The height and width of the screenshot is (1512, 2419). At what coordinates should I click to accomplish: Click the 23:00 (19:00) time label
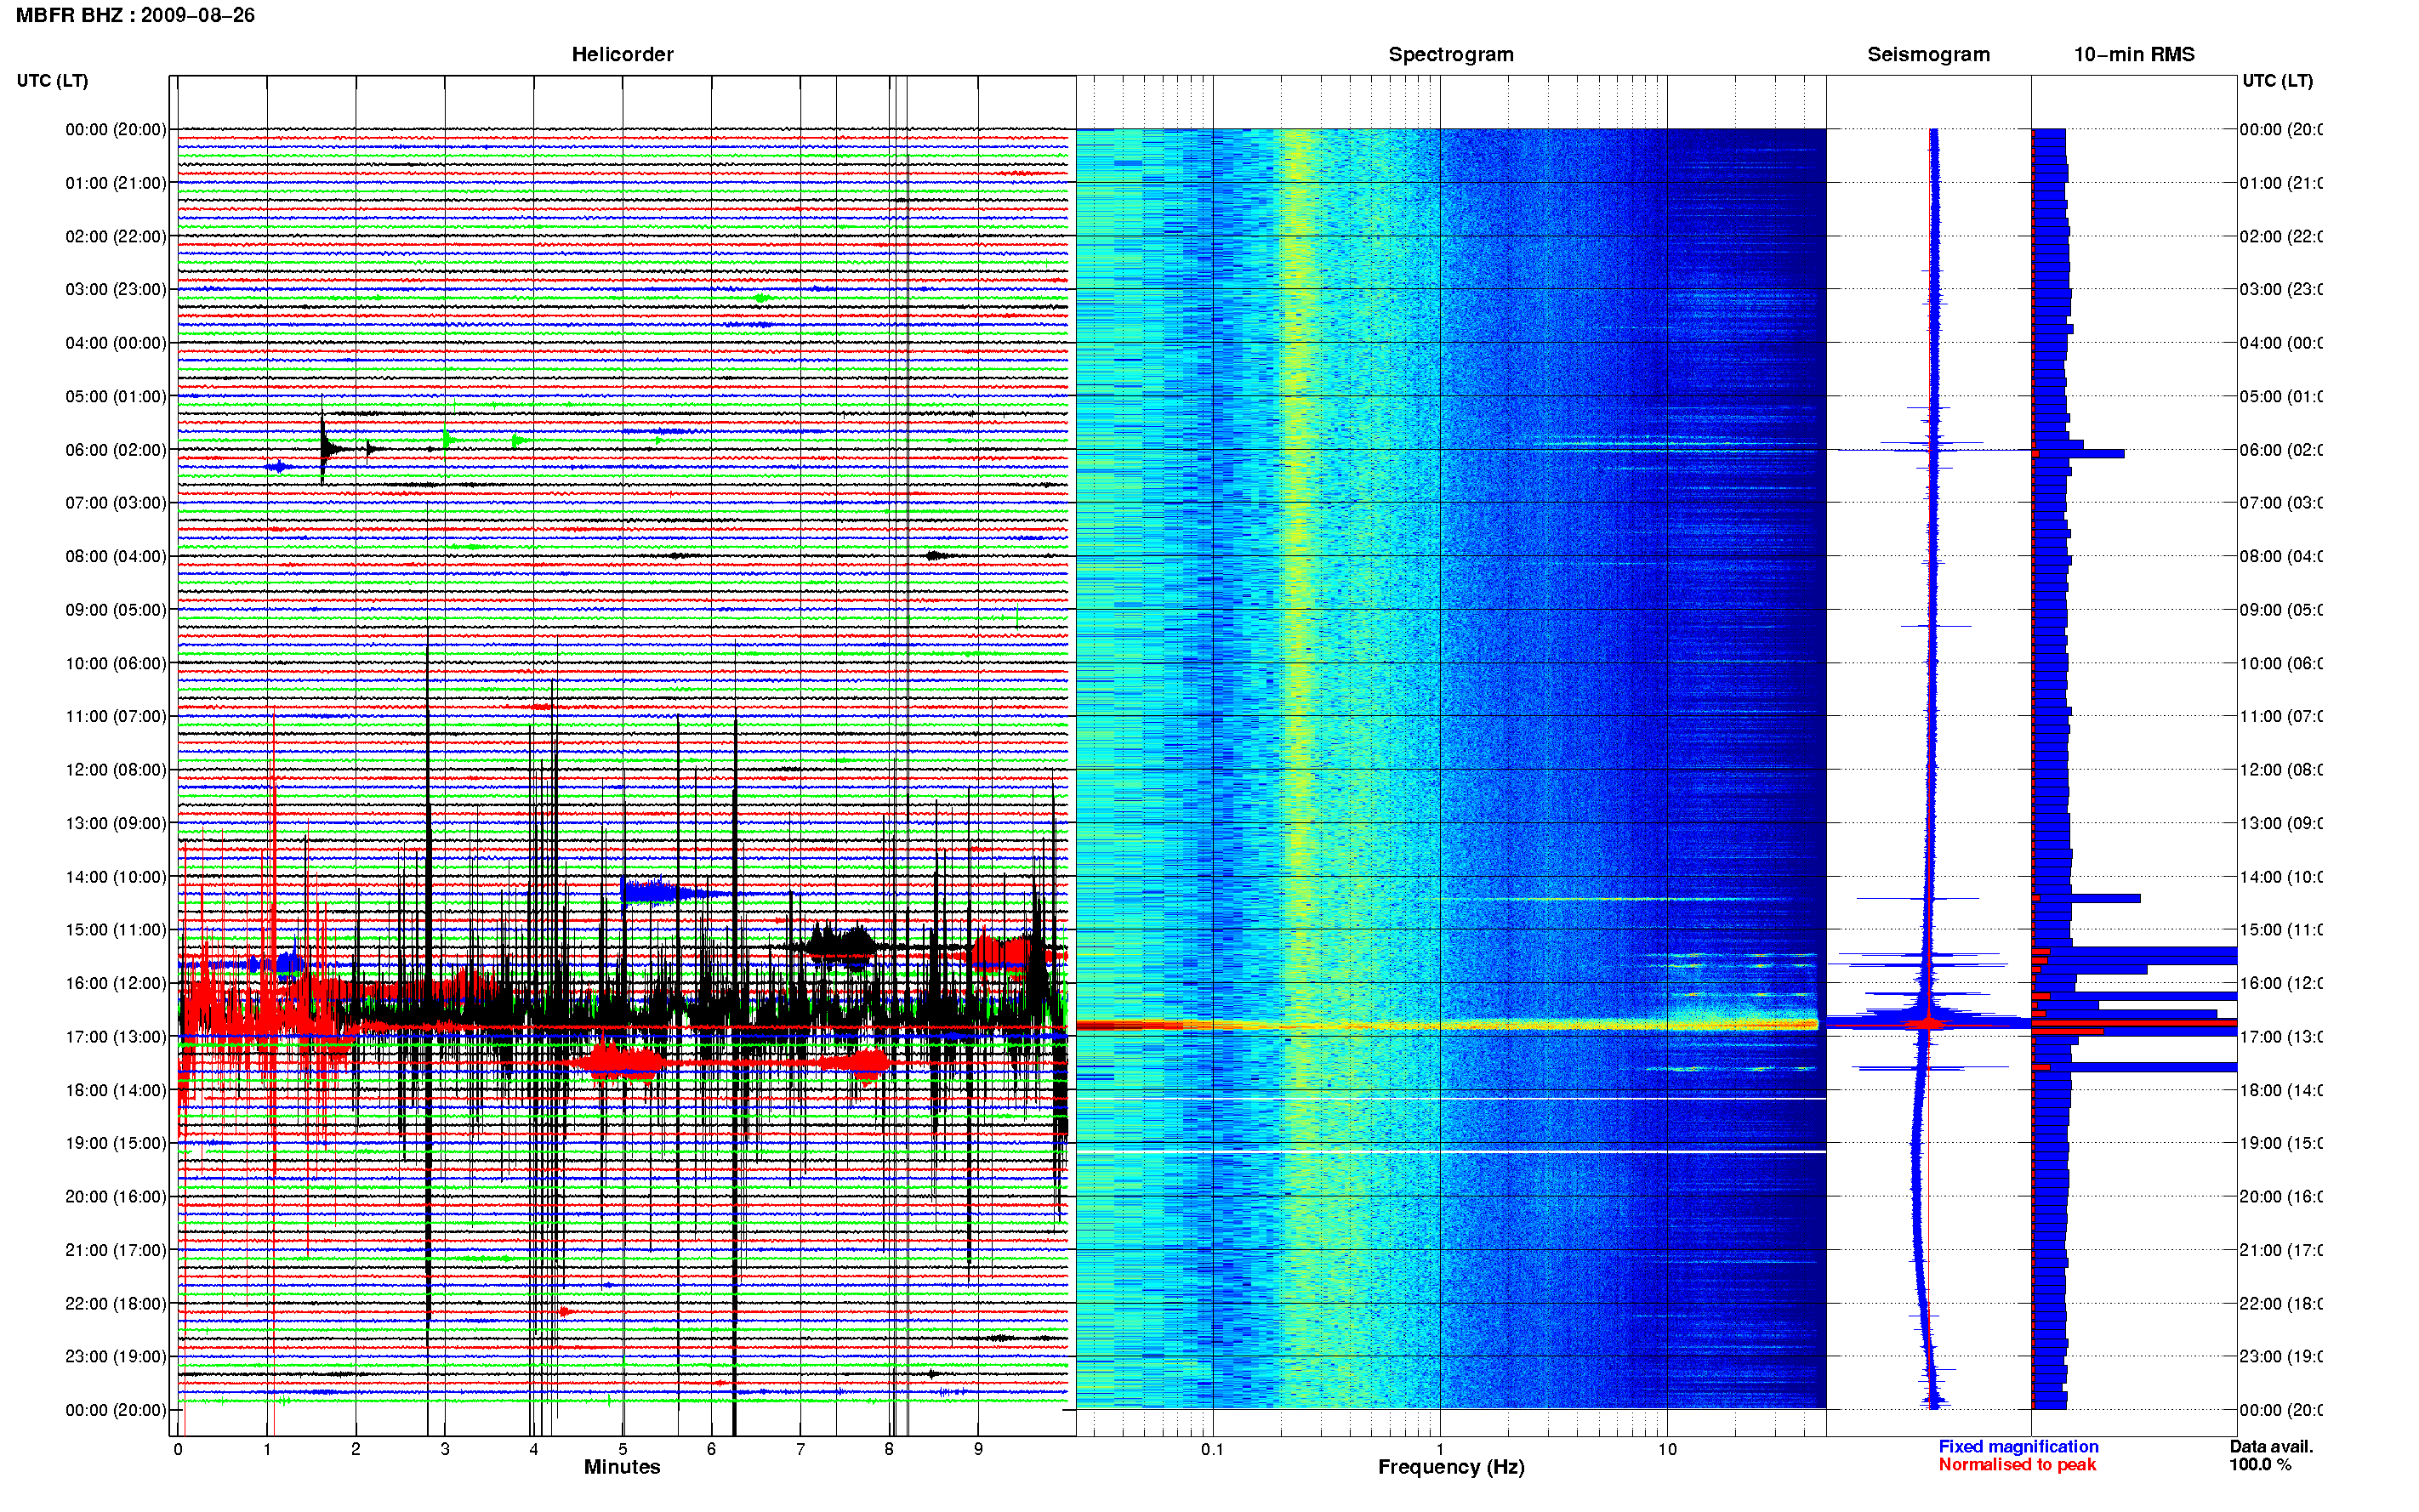click(x=116, y=1356)
